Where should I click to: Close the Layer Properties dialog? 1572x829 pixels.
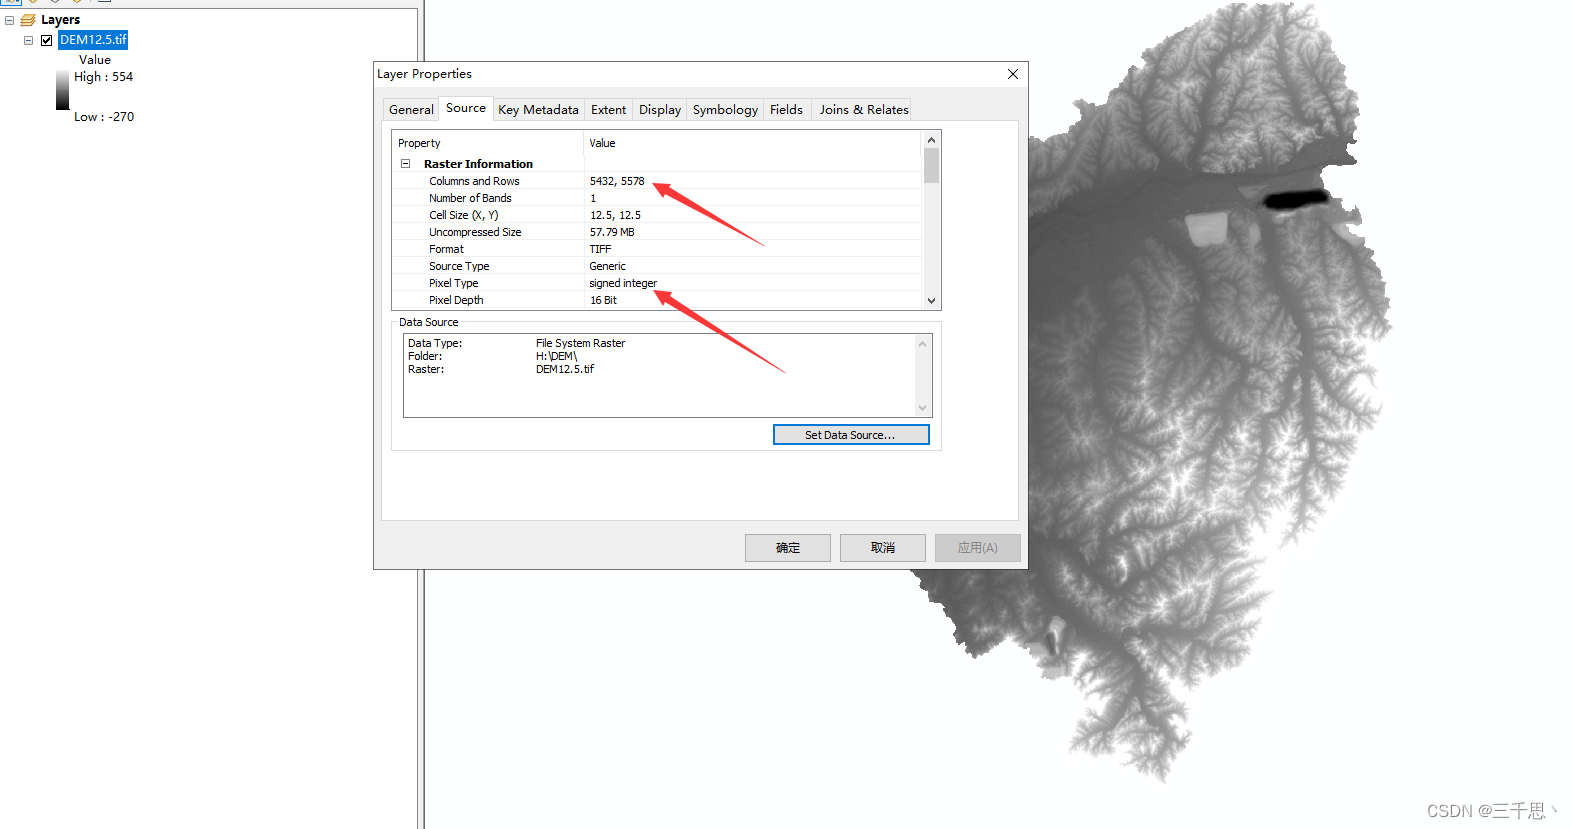click(1013, 74)
